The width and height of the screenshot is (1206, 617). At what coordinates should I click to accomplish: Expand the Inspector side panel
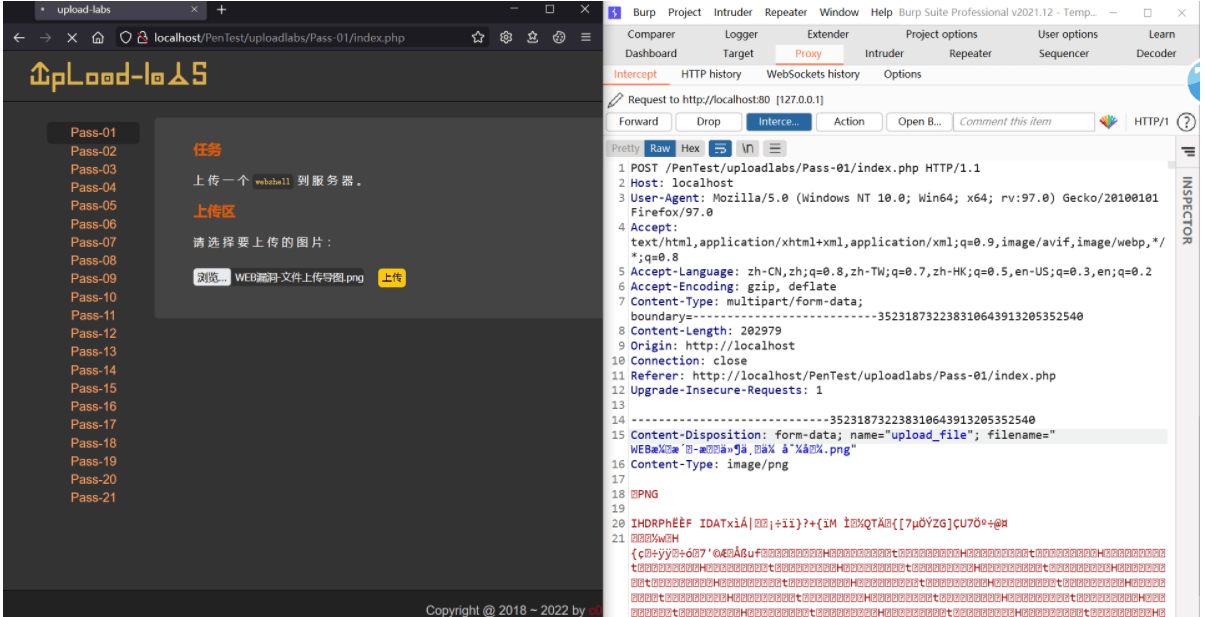(x=1187, y=210)
